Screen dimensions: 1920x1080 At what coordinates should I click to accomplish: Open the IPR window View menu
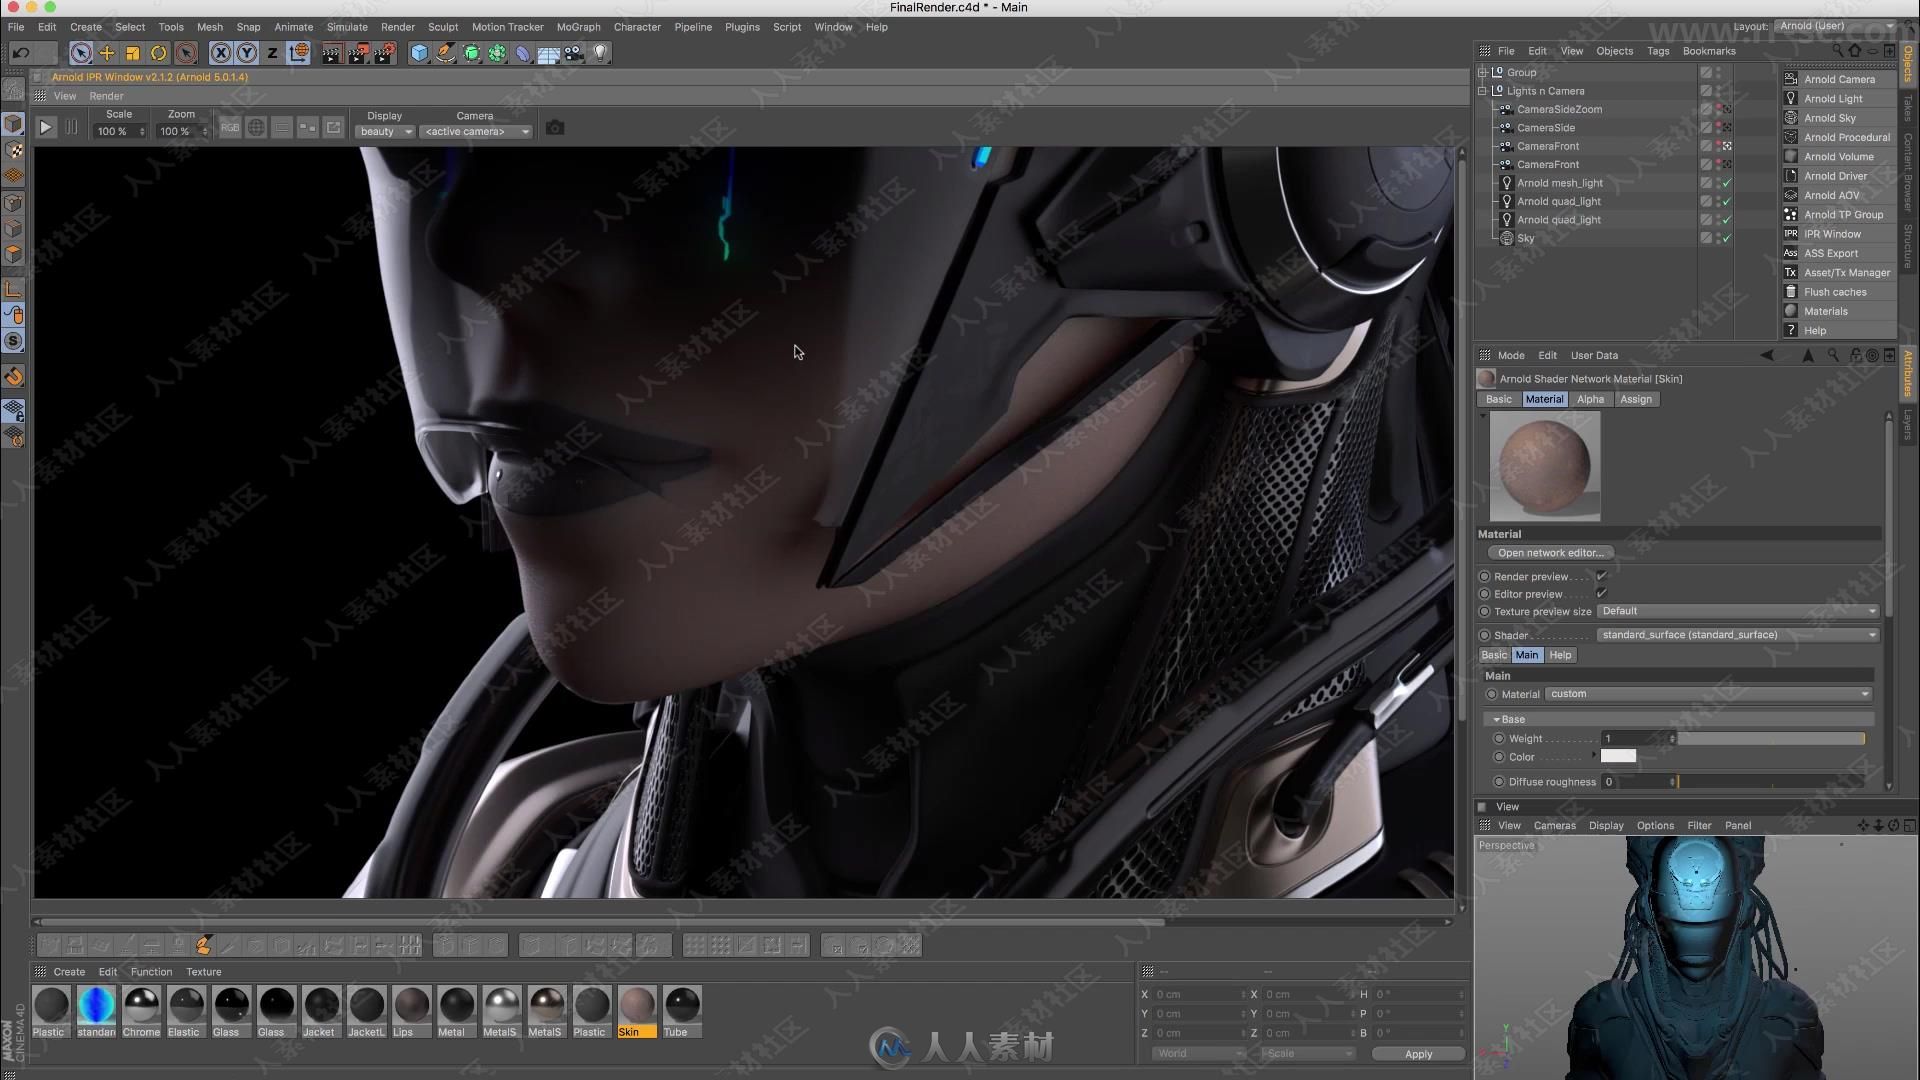point(65,96)
